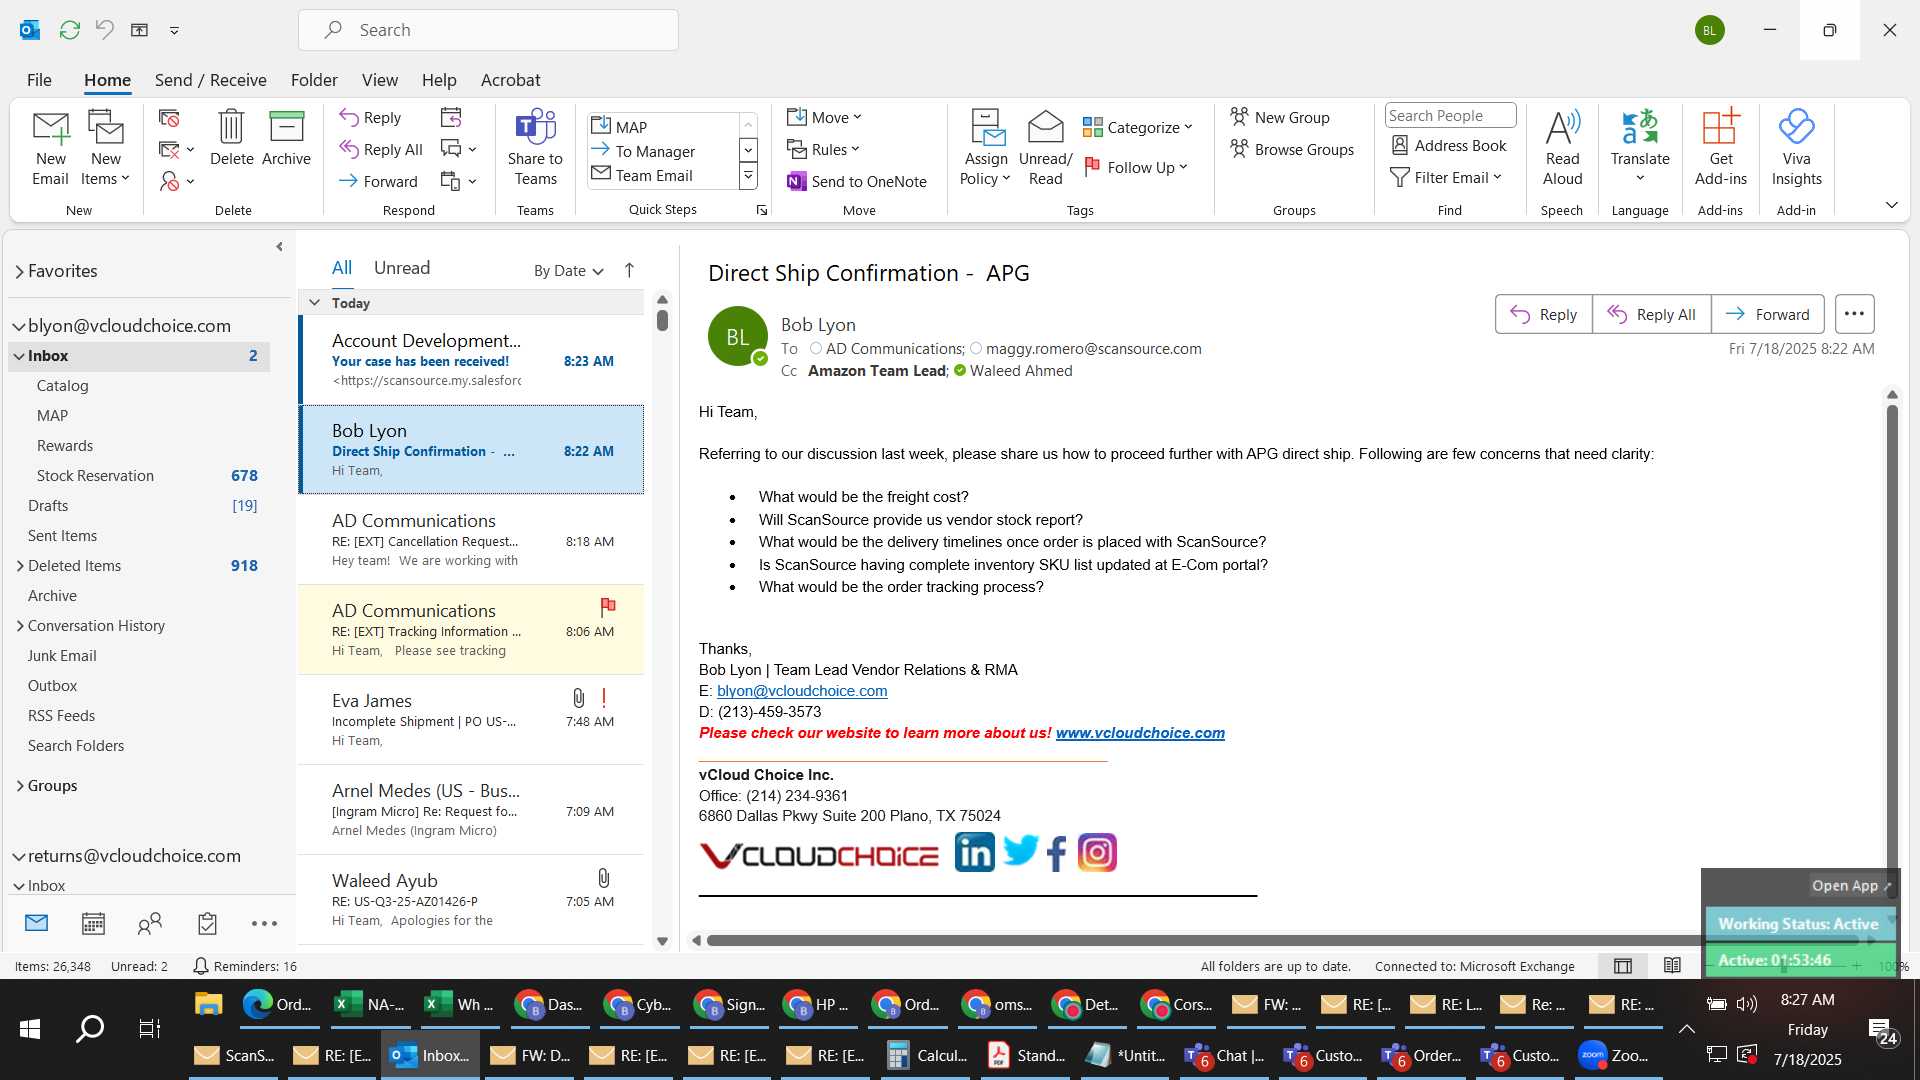The width and height of the screenshot is (1920, 1080).
Task: Click flag on AD Communications Tracking email
Action: [607, 606]
